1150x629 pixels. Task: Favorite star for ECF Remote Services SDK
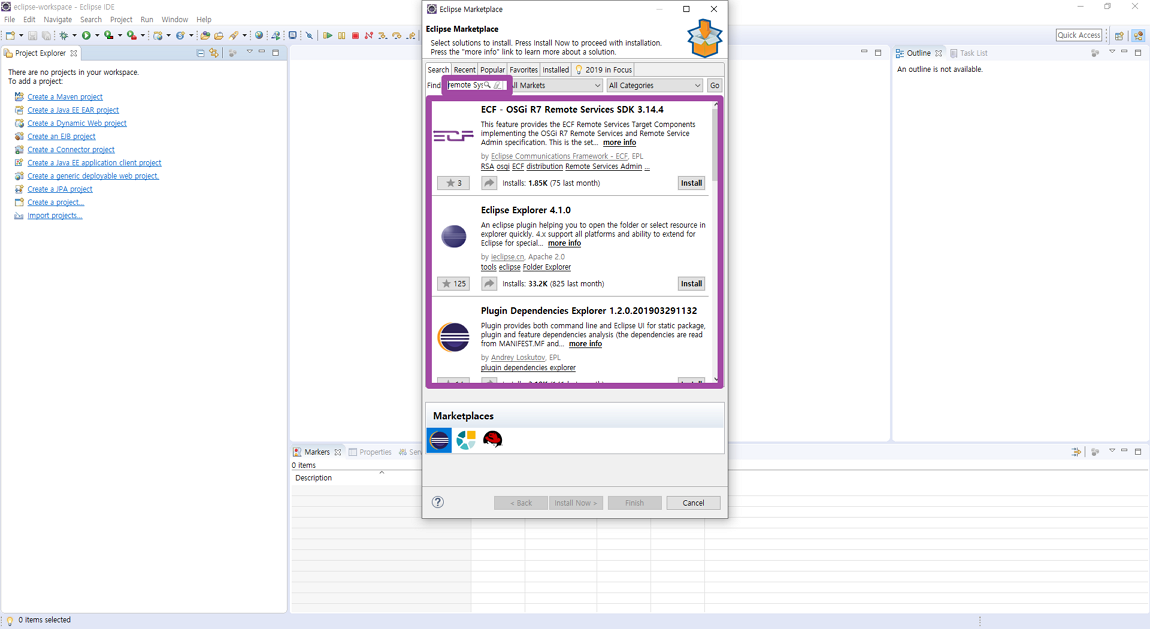(x=453, y=183)
